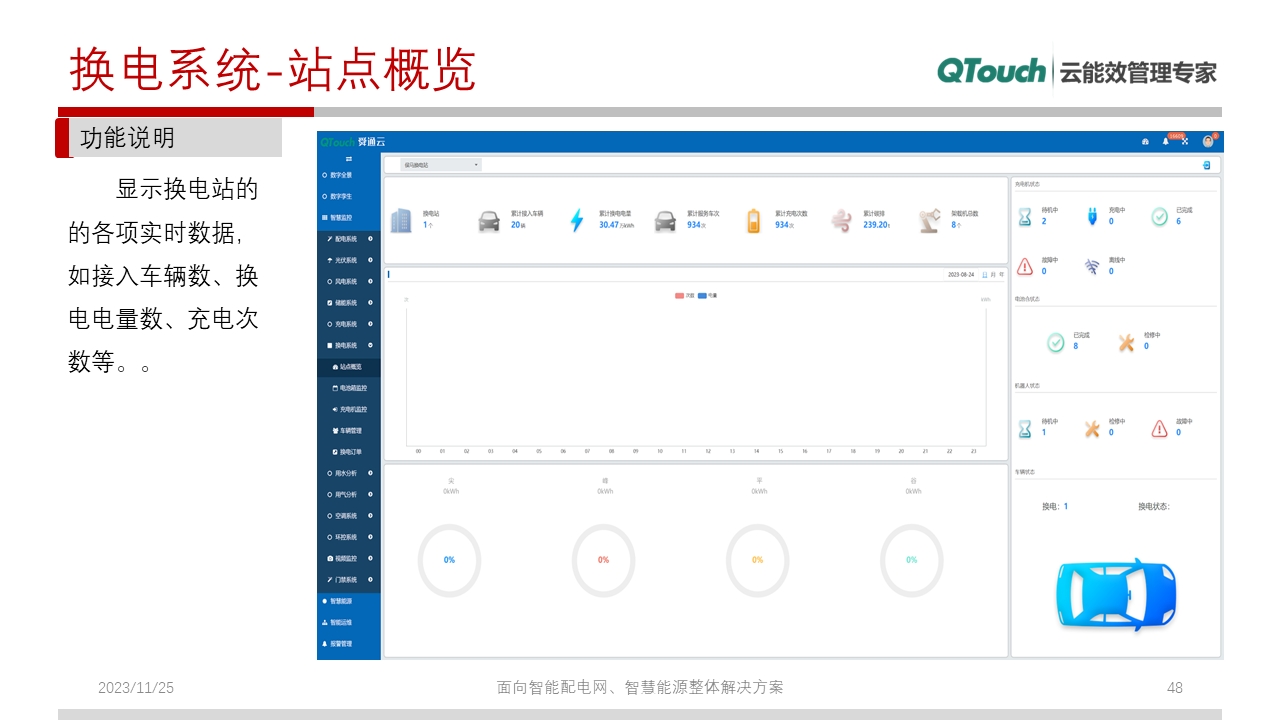The width and height of the screenshot is (1280, 720).
Task: Click the notification bell in the top bar
Action: (x=1165, y=142)
